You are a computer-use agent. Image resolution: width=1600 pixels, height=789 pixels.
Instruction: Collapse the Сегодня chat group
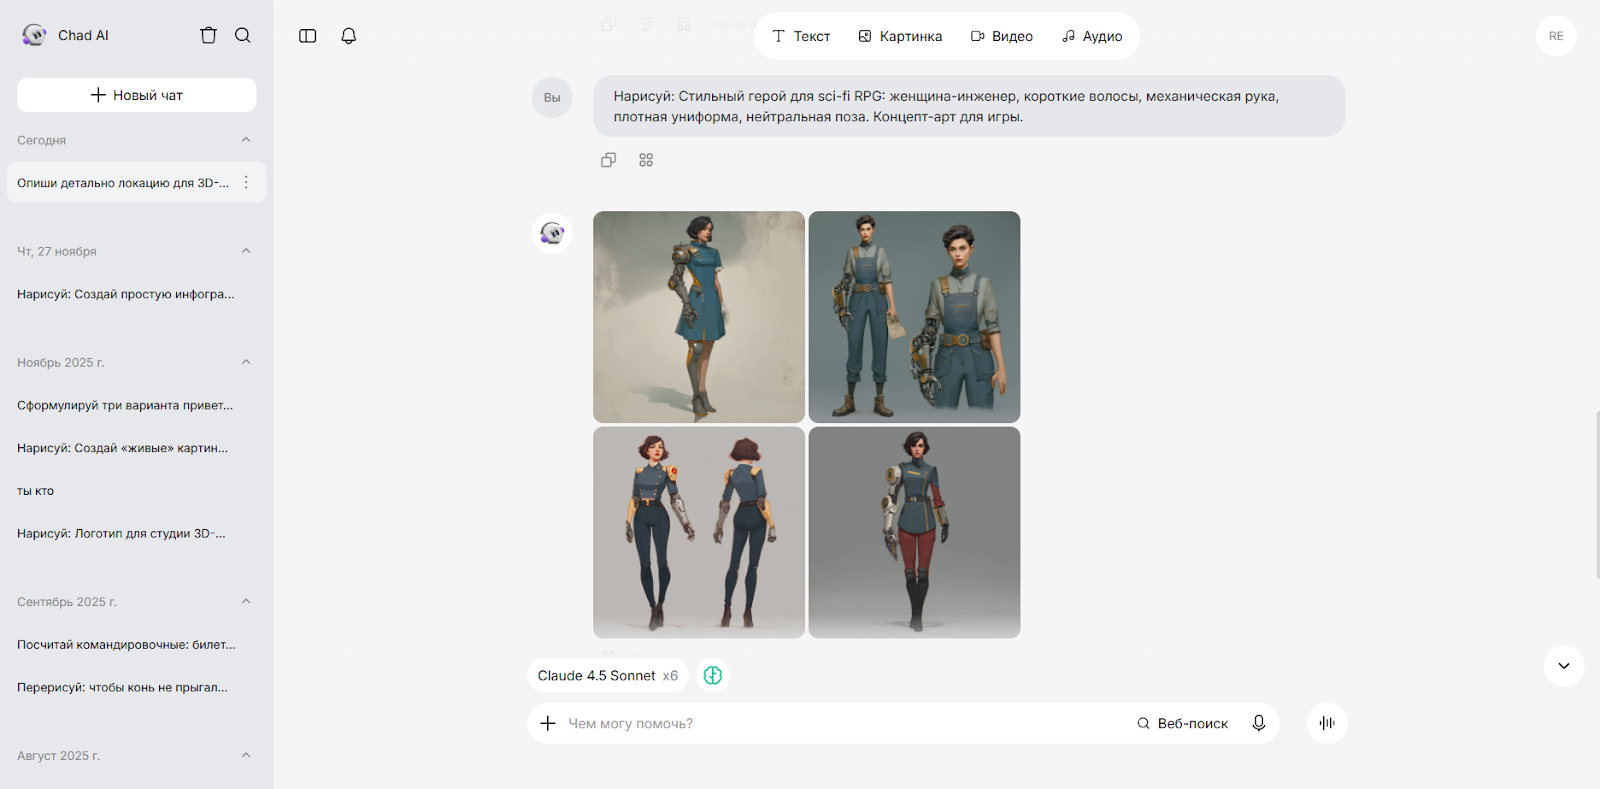click(246, 140)
